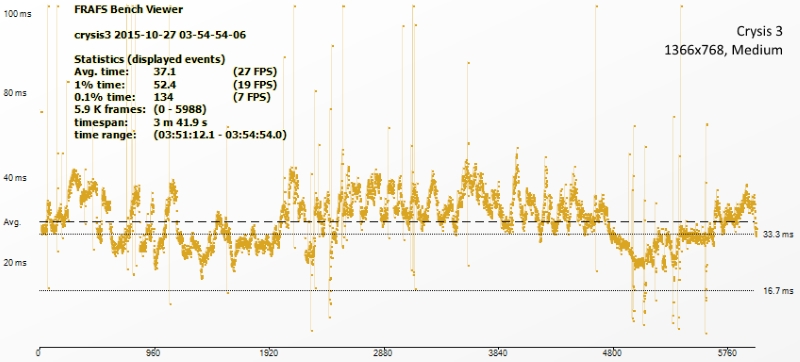Click the 4800 tick on x-axis
Viewport: 800px width, 362px height.
click(x=613, y=353)
